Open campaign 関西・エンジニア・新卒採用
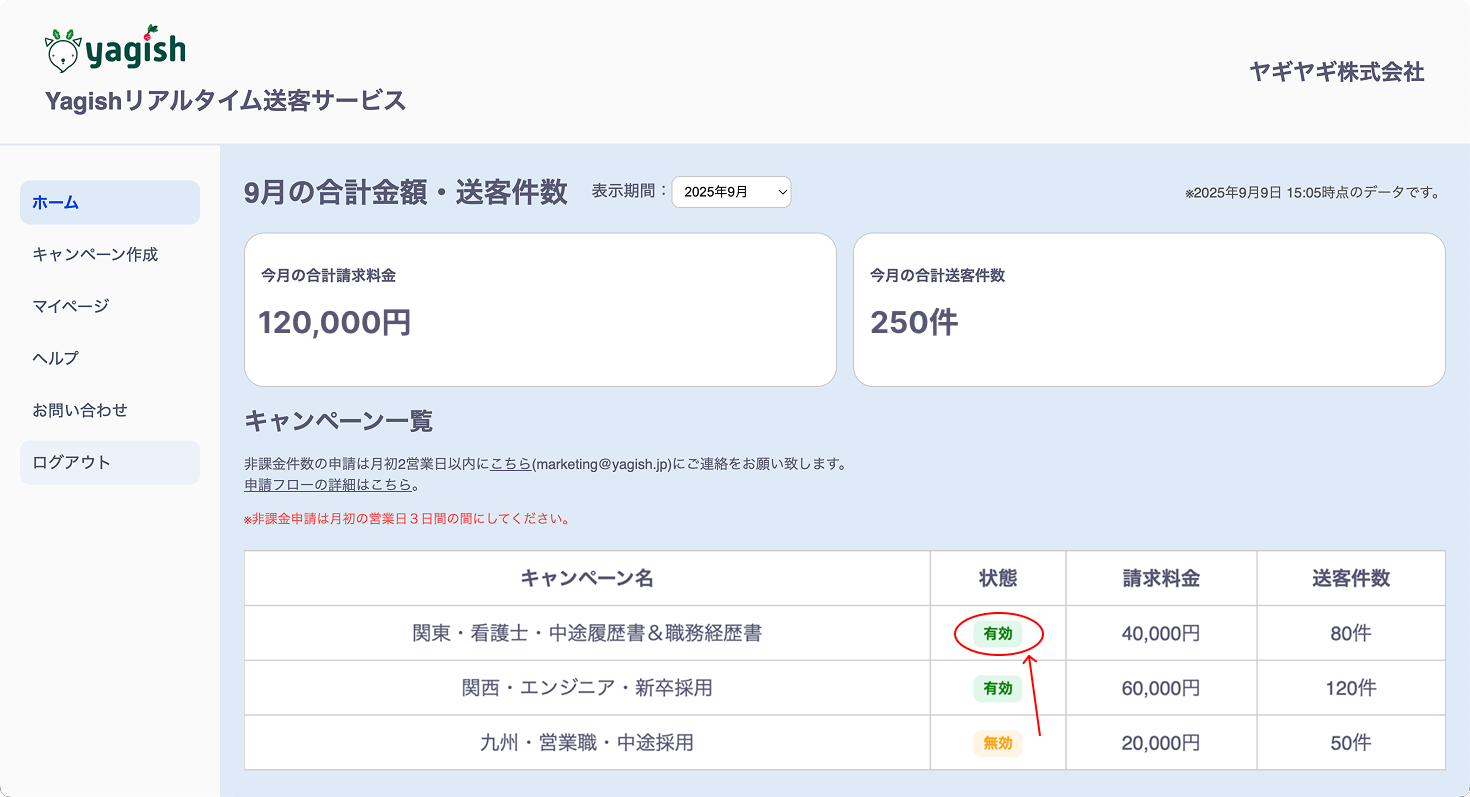The width and height of the screenshot is (1470, 797). pos(587,688)
